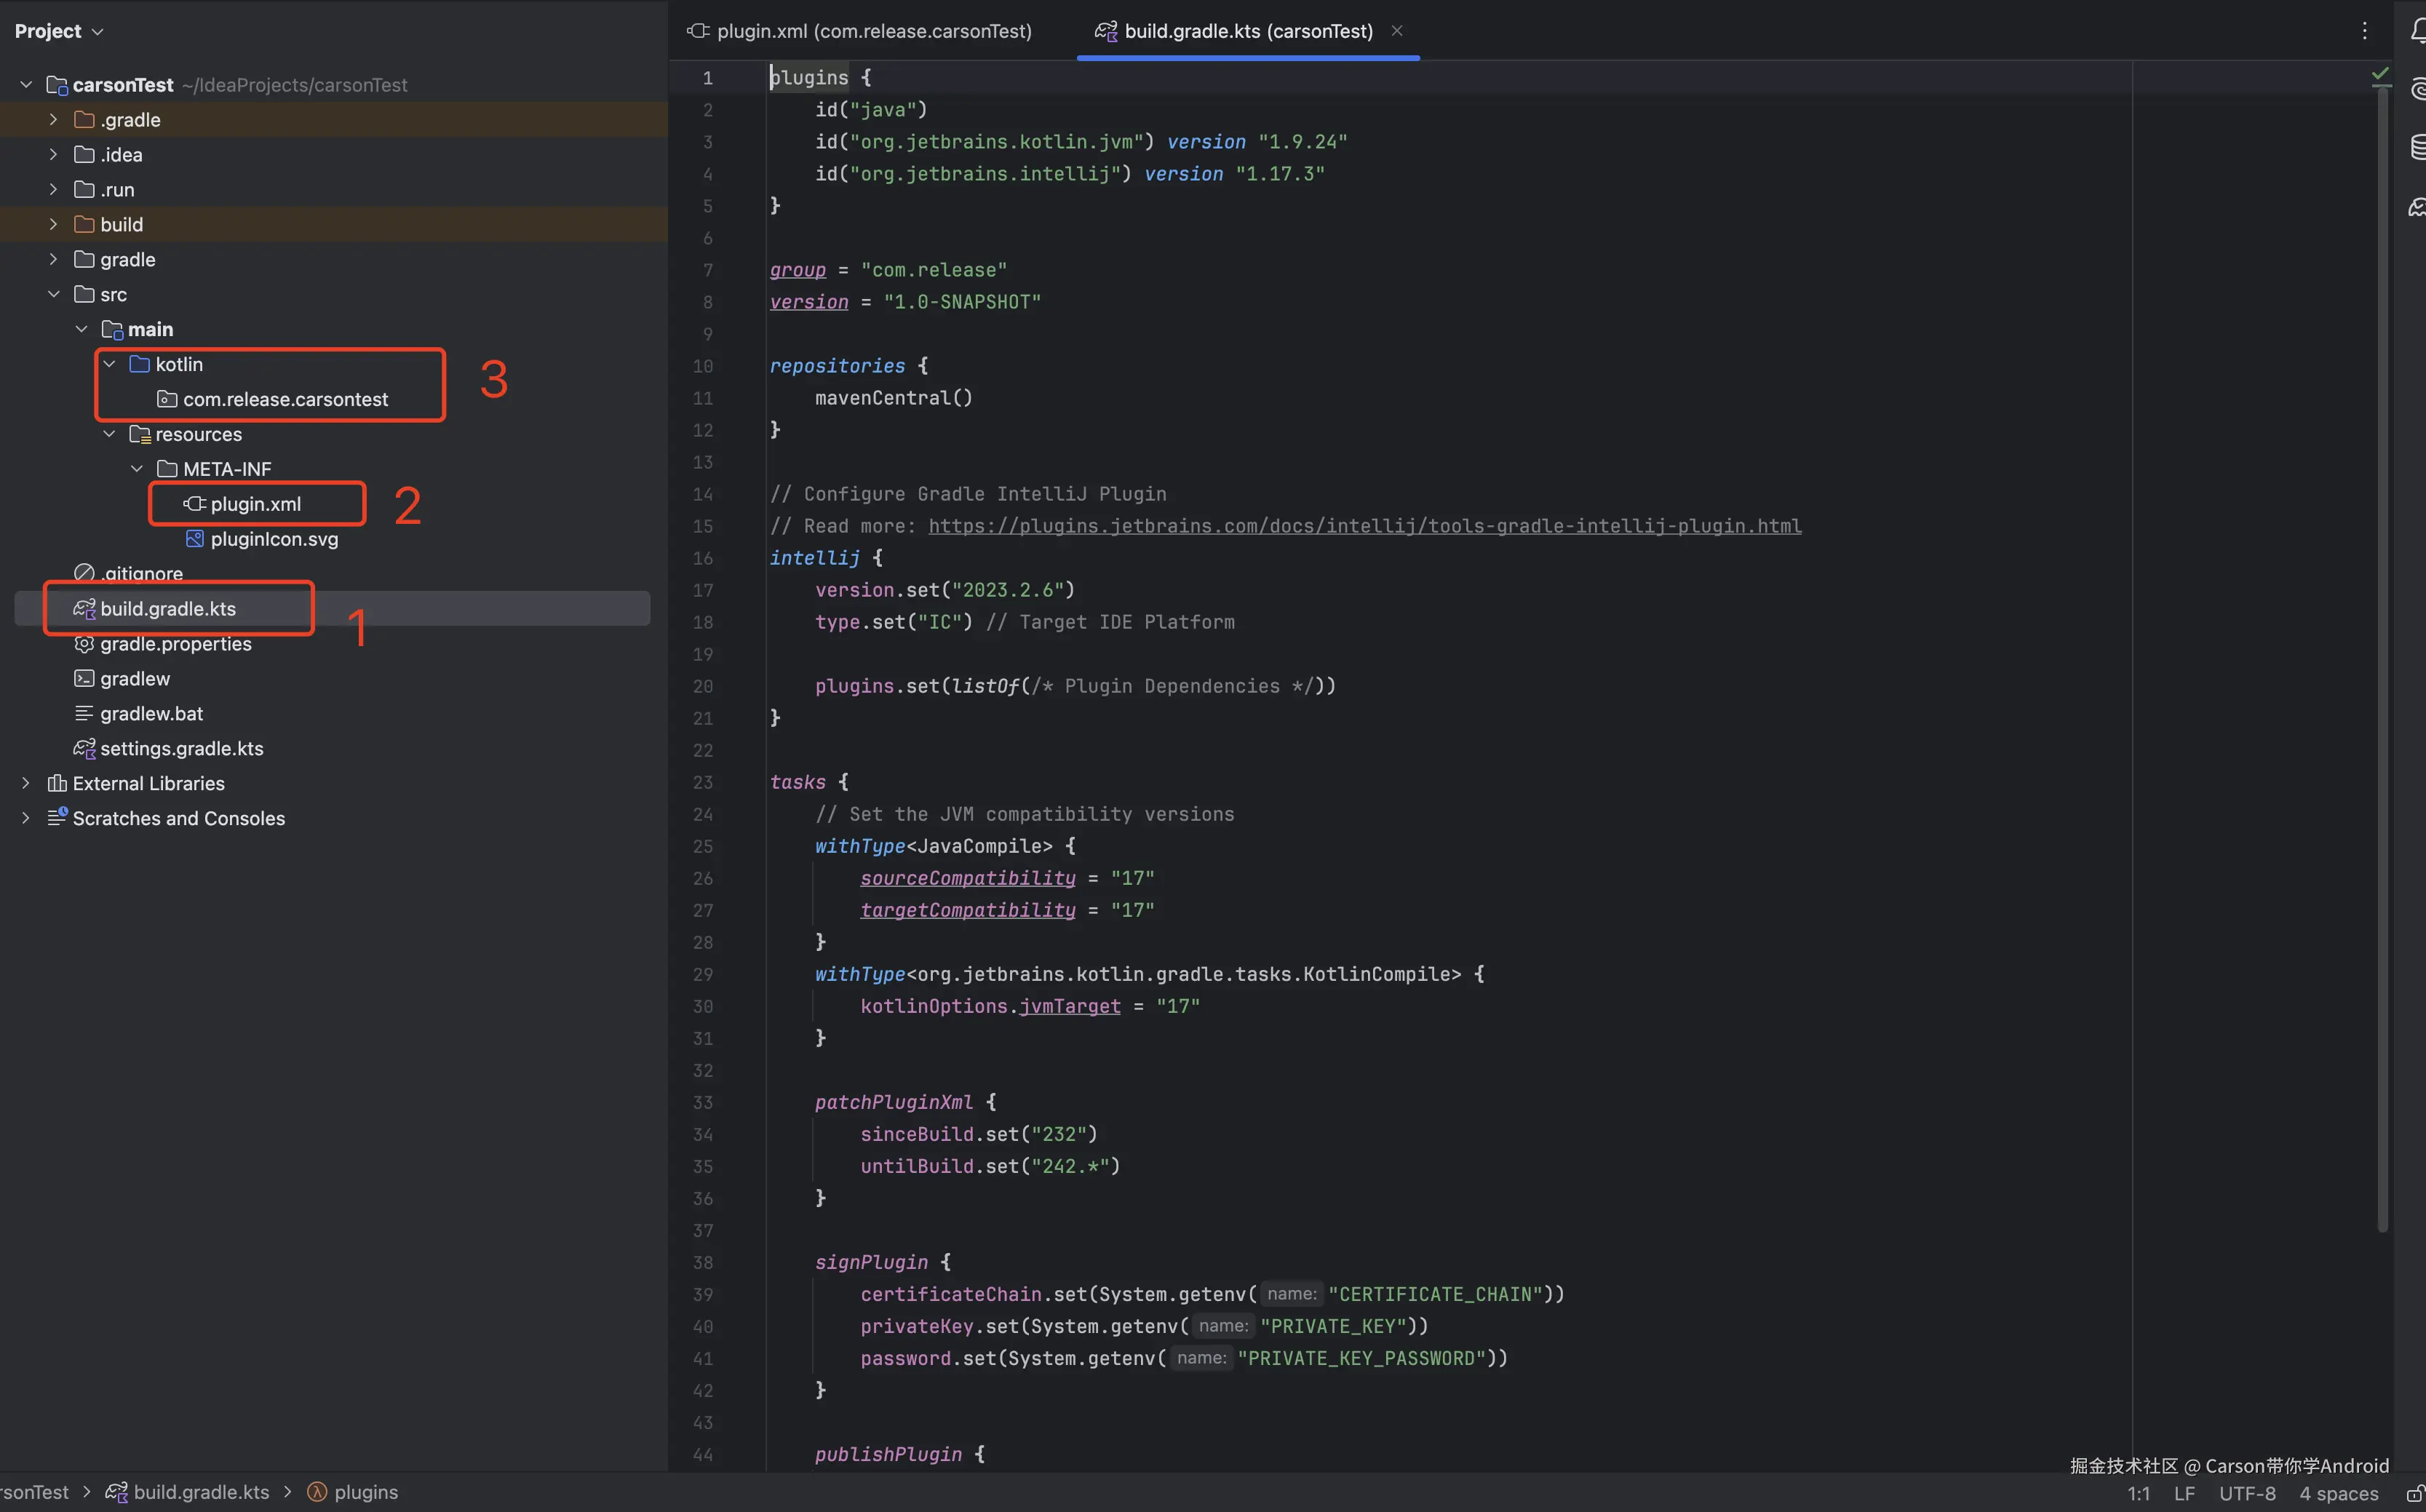This screenshot has width=2426, height=1512.
Task: Open the AI Assistant spiral icon
Action: (2417, 90)
